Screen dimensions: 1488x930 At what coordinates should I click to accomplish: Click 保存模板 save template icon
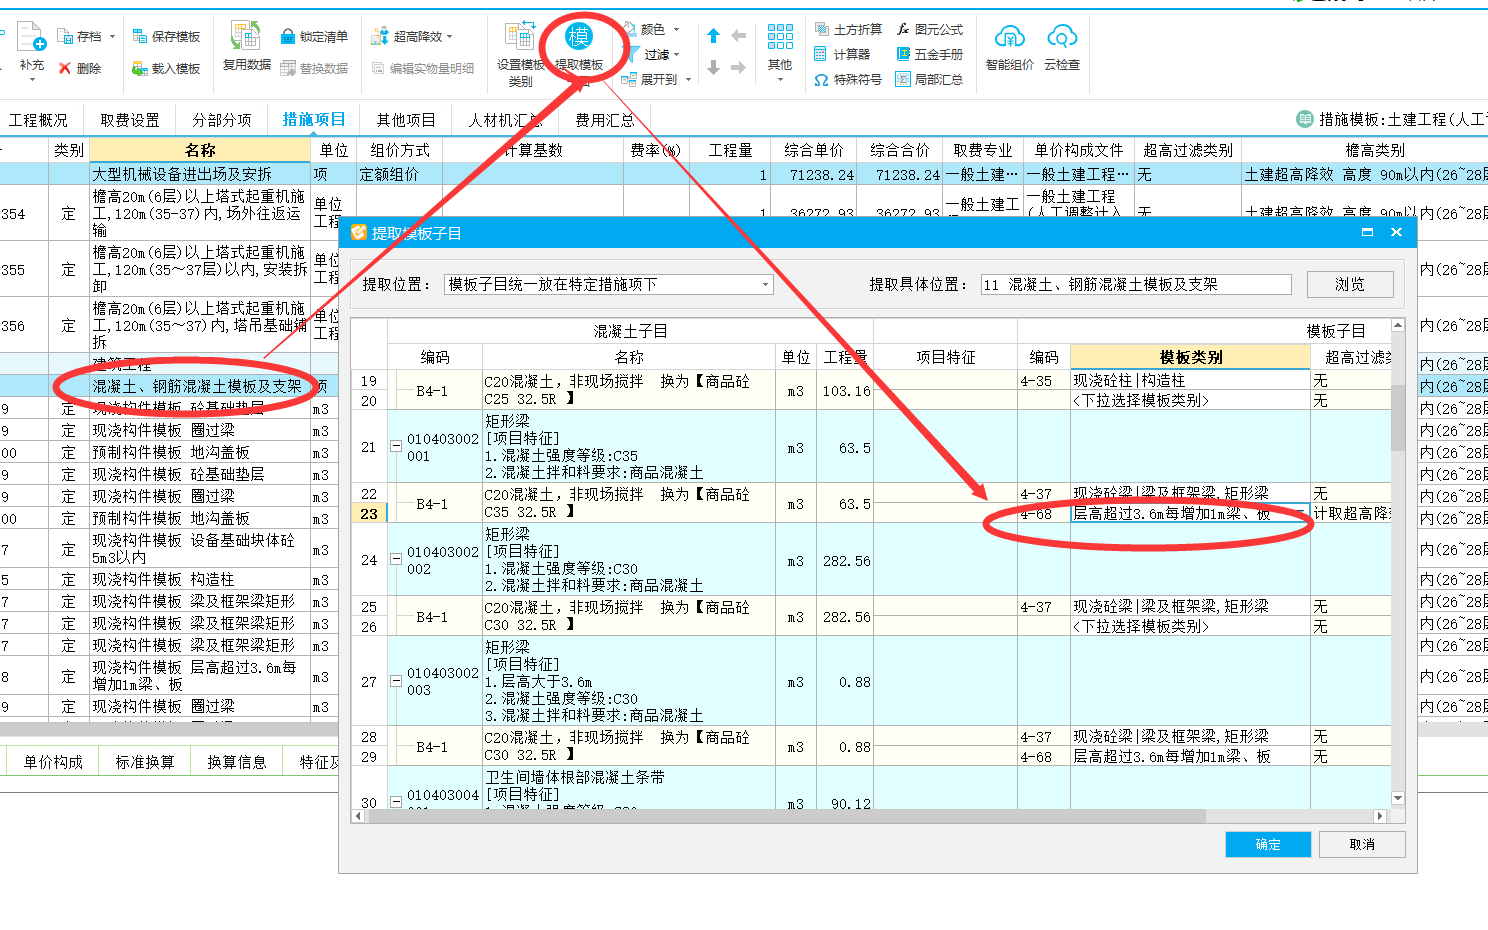point(140,37)
